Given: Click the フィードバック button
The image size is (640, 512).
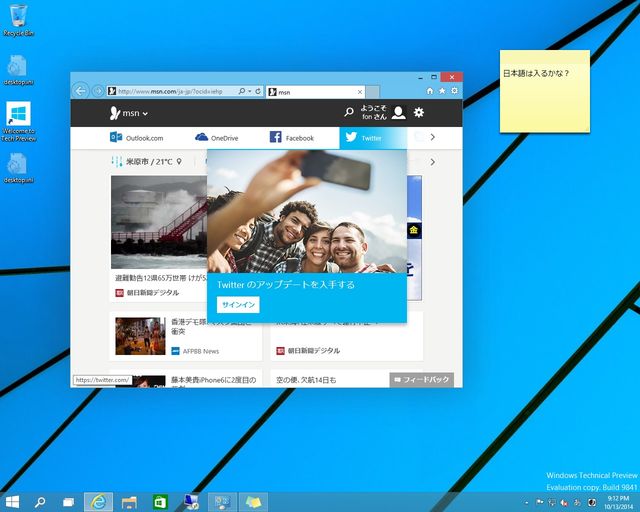Looking at the screenshot, I should point(422,380).
